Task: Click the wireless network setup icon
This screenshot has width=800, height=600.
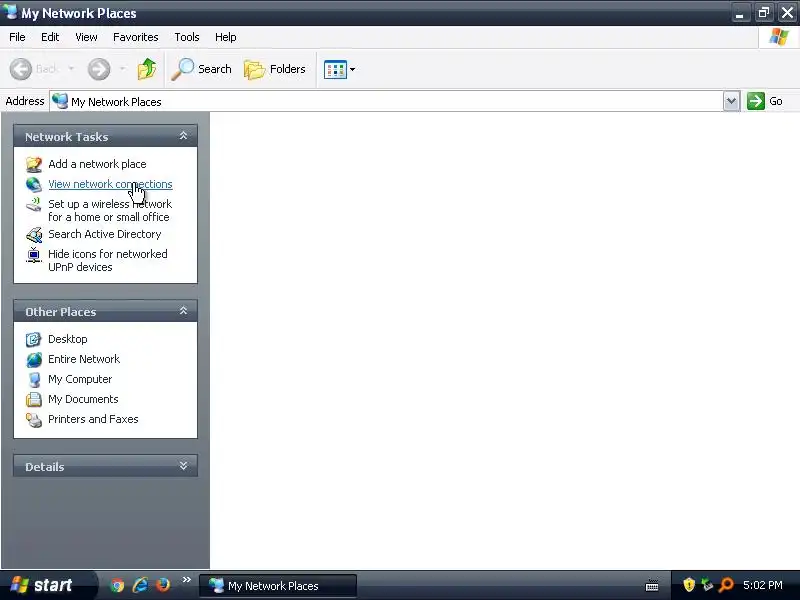Action: (34, 205)
